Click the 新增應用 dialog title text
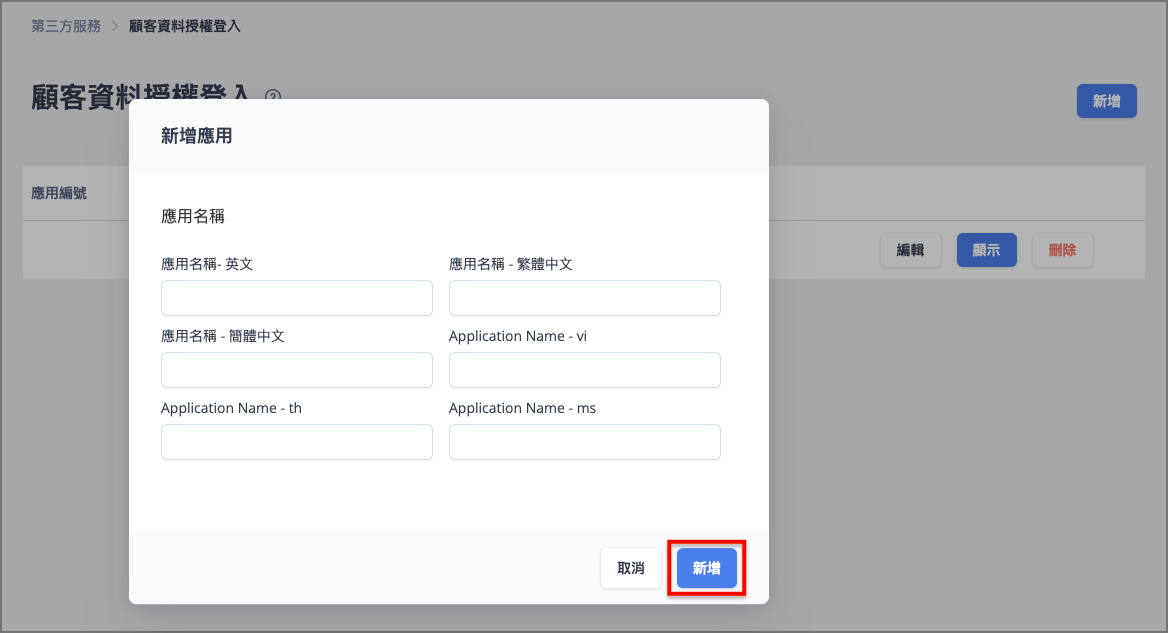Viewport: 1168px width, 633px height. pyautogui.click(x=197, y=136)
